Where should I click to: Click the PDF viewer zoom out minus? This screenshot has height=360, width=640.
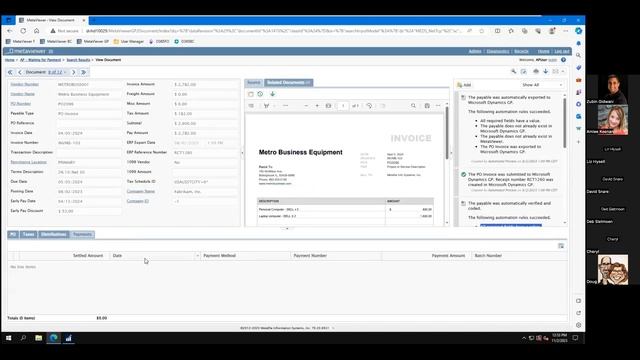click(x=306, y=106)
